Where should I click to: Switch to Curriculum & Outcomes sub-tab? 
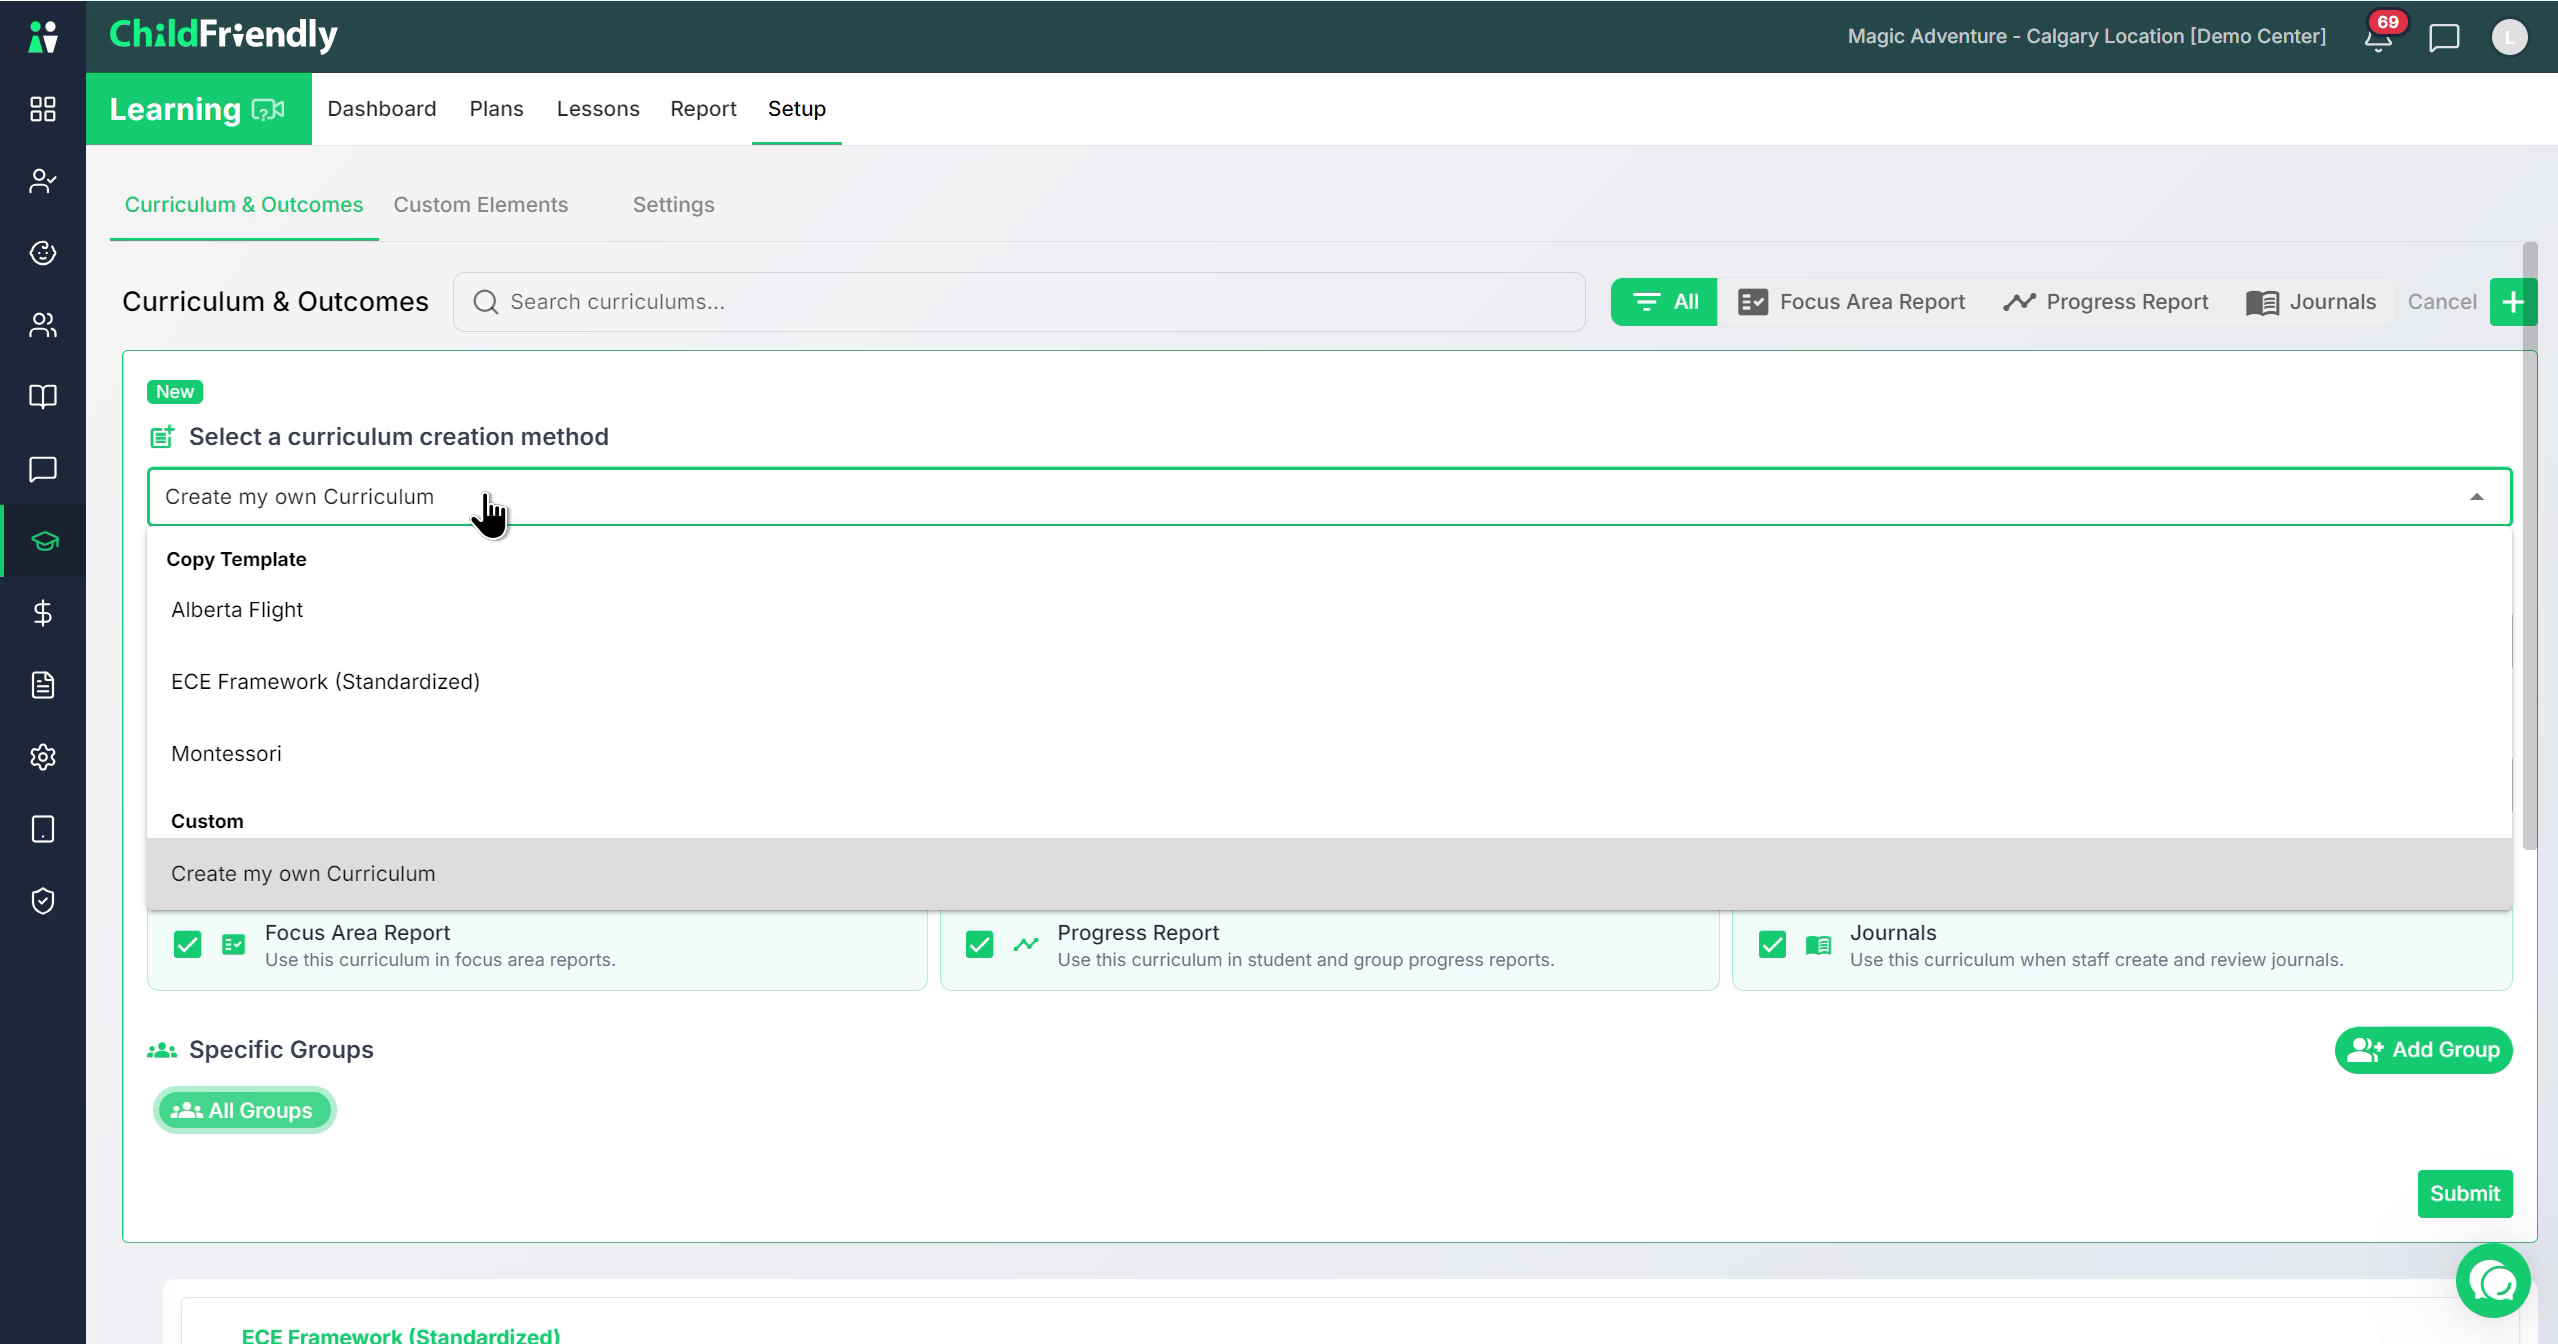click(x=244, y=205)
